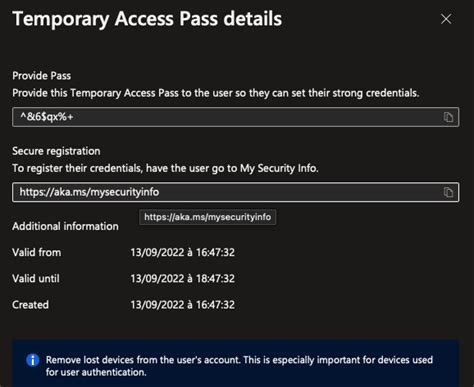This screenshot has height=387, width=474.
Task: Click the Valid until time 18:47:32 value
Action: tap(182, 279)
